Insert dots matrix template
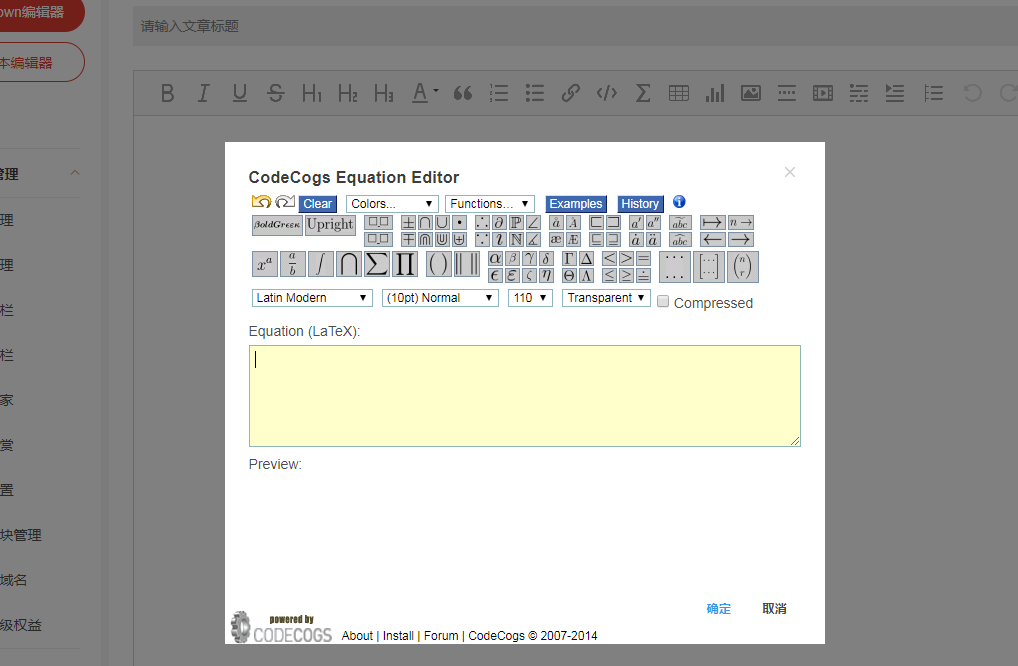1018x666 pixels. pyautogui.click(x=675, y=267)
